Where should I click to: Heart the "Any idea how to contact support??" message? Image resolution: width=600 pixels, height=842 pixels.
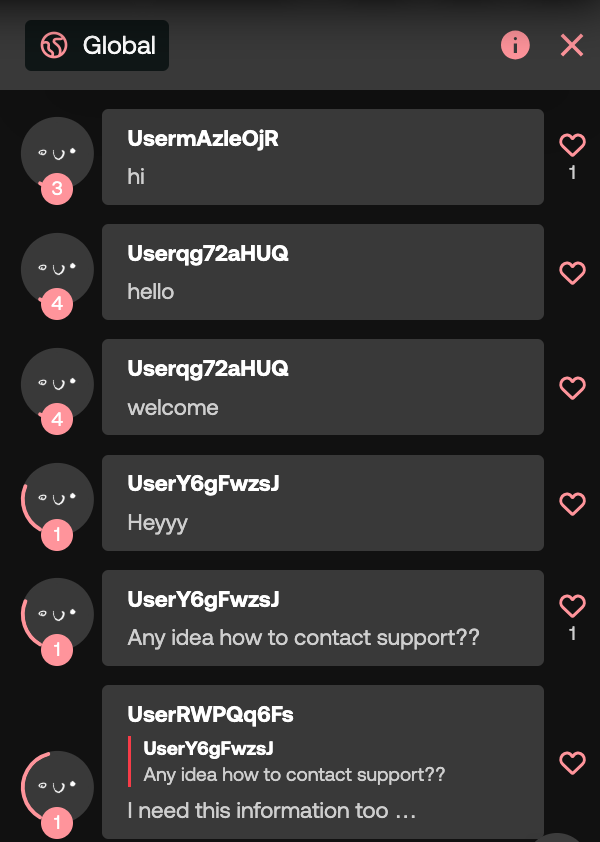coord(572,606)
